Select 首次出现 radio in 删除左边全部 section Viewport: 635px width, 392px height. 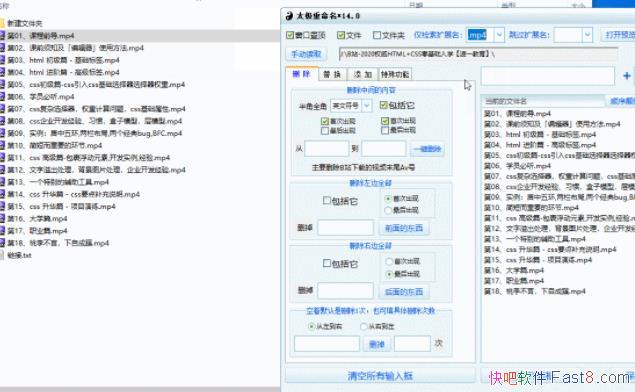pyautogui.click(x=388, y=199)
